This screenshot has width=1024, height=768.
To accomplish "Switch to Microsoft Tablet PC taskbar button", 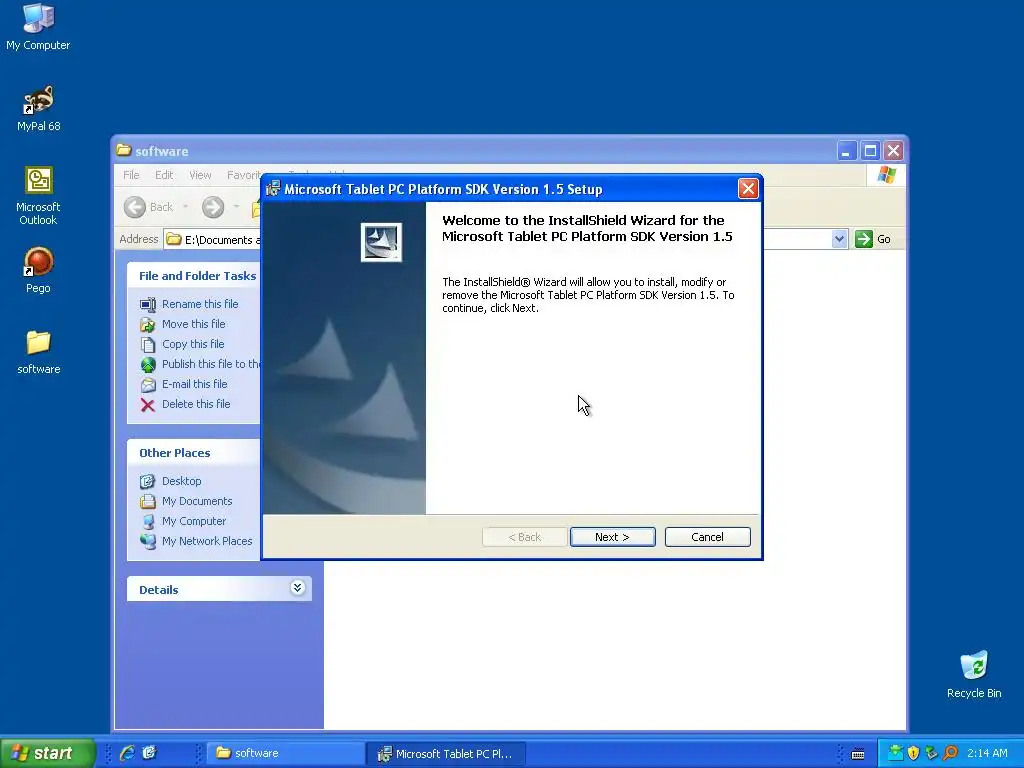I will [446, 753].
